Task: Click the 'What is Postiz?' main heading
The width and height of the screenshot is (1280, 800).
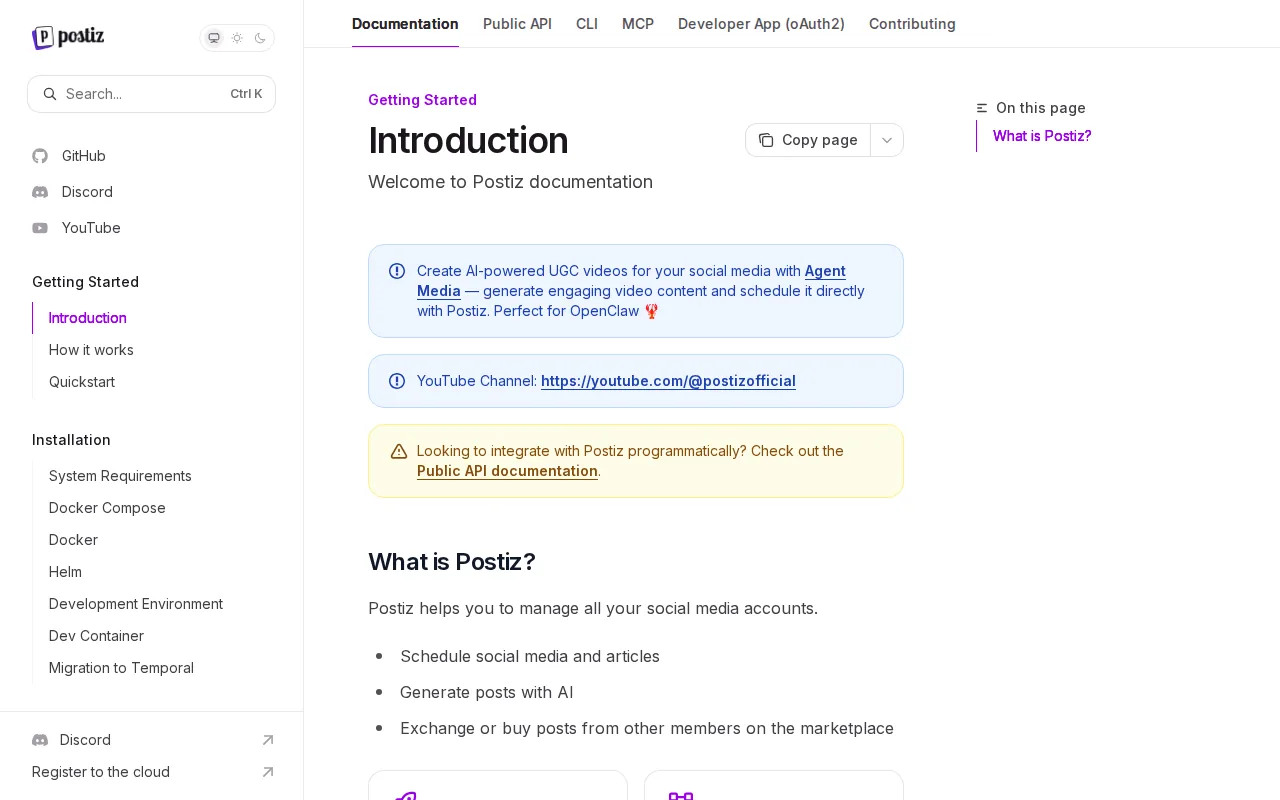Action: coord(452,562)
